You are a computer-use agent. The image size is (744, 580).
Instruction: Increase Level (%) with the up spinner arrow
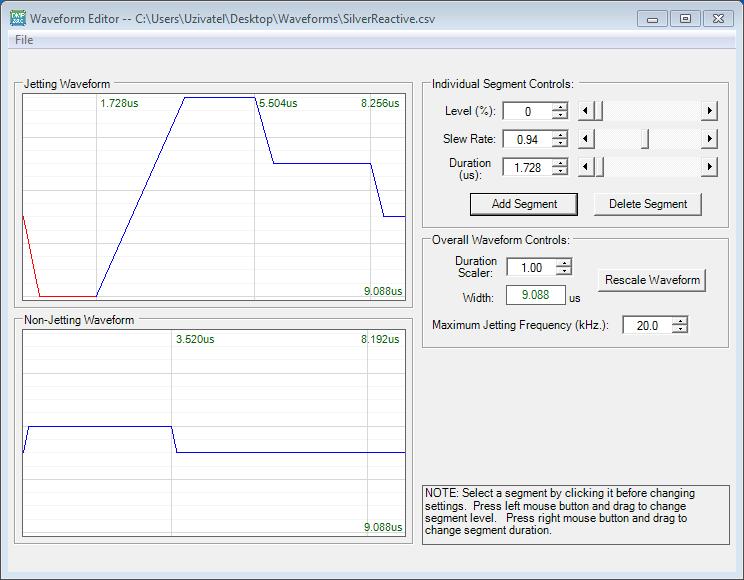(x=560, y=107)
